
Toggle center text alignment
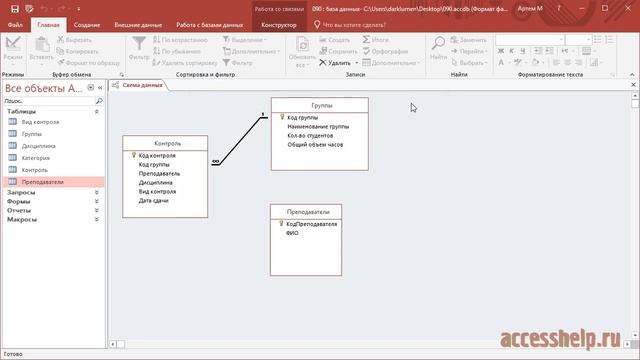click(x=568, y=62)
